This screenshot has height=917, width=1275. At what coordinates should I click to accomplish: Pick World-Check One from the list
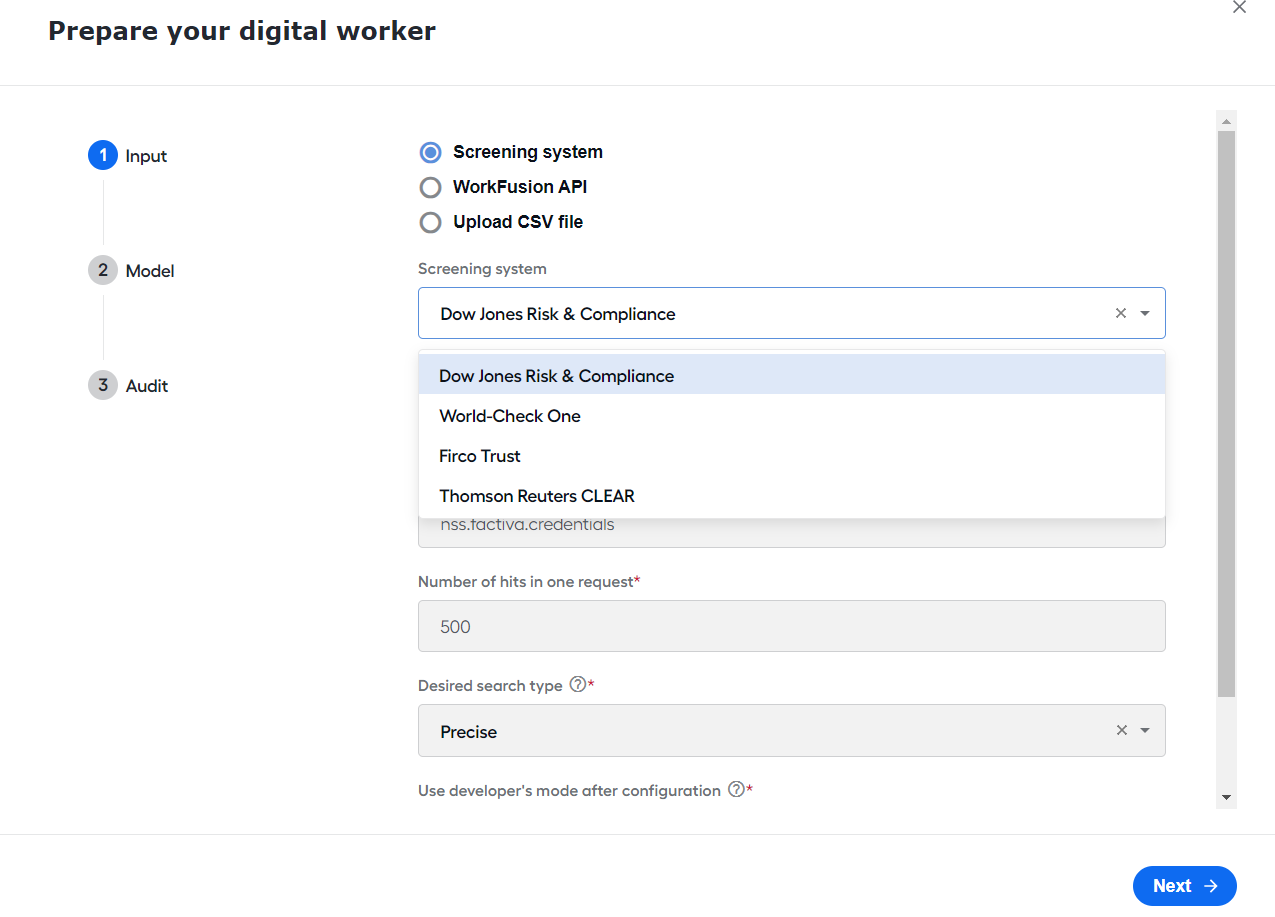click(792, 415)
